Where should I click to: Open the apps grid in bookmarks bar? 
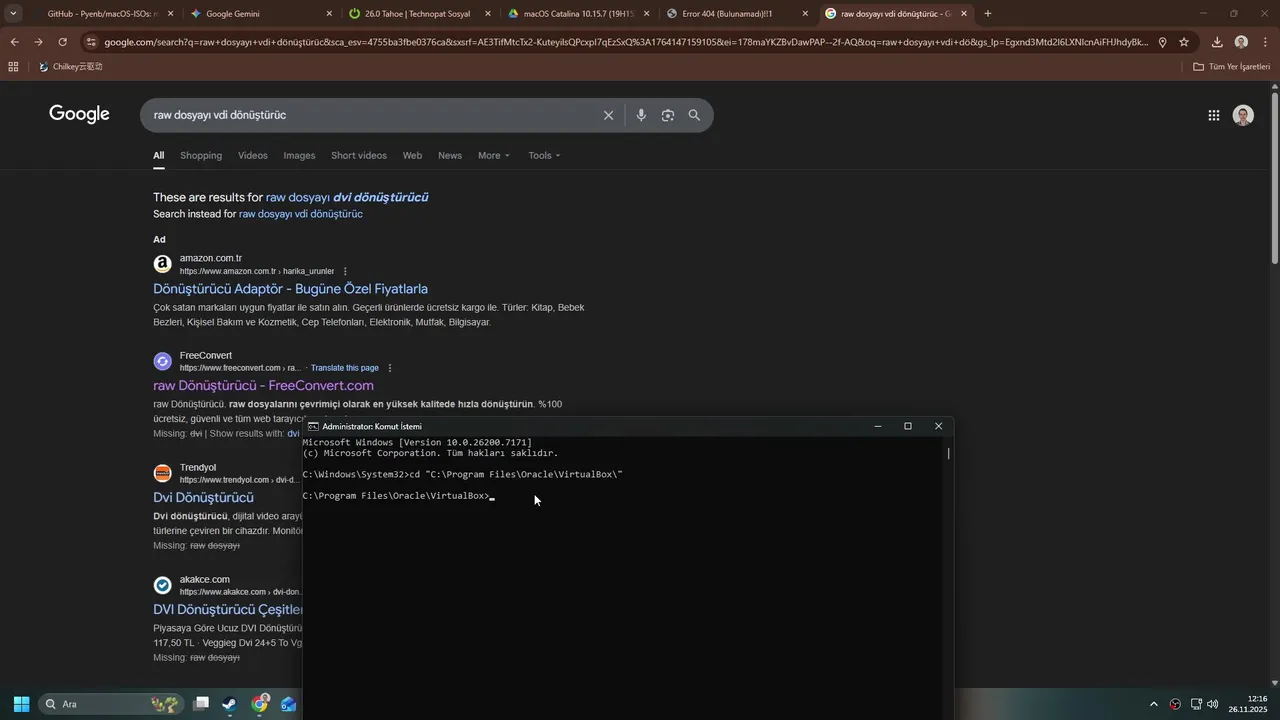pos(13,67)
